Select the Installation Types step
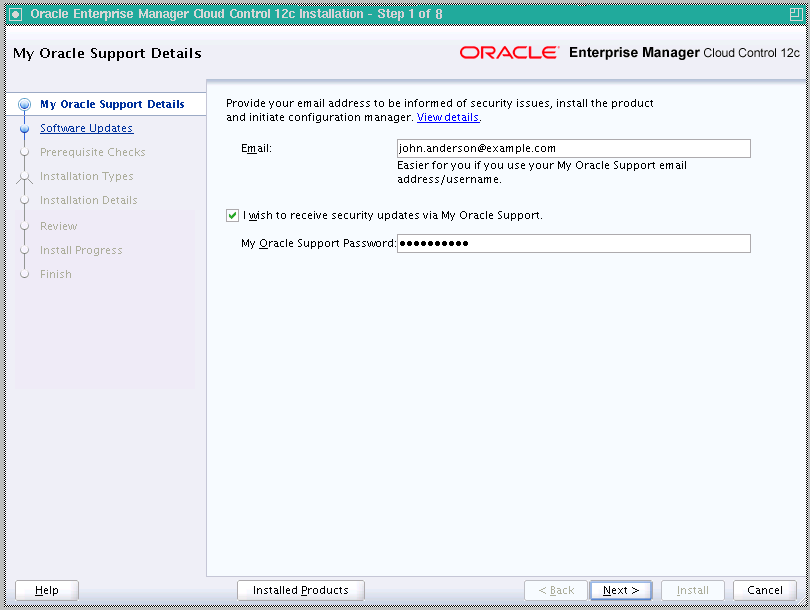 tap(86, 176)
